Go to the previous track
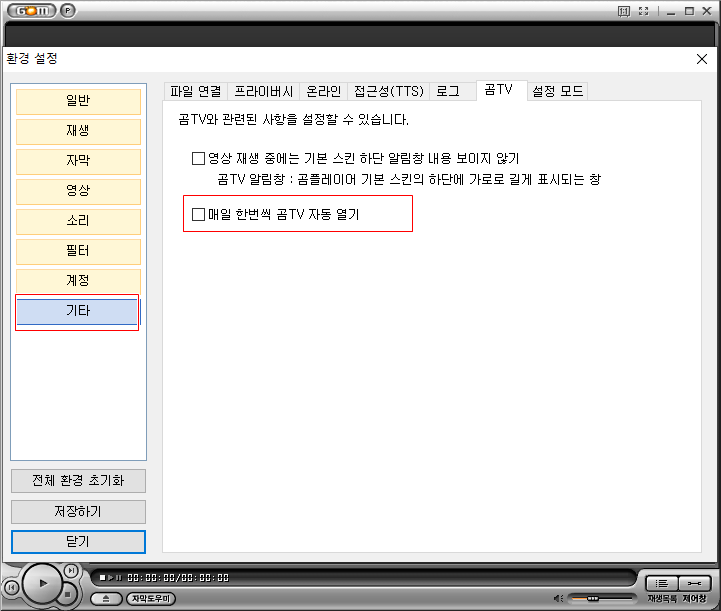The image size is (721, 611). (11, 587)
